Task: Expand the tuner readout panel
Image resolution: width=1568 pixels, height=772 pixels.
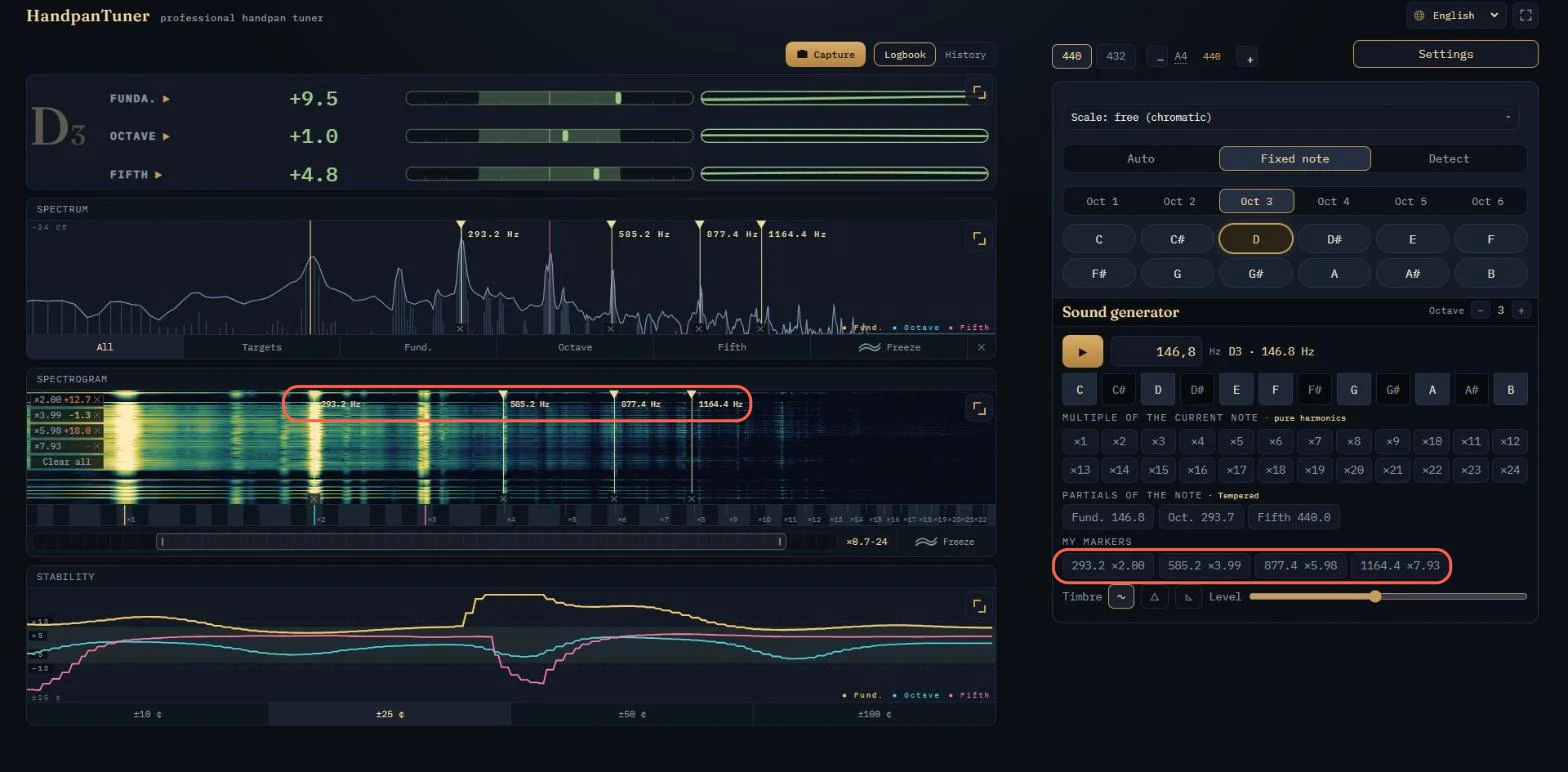Action: pyautogui.click(x=979, y=93)
